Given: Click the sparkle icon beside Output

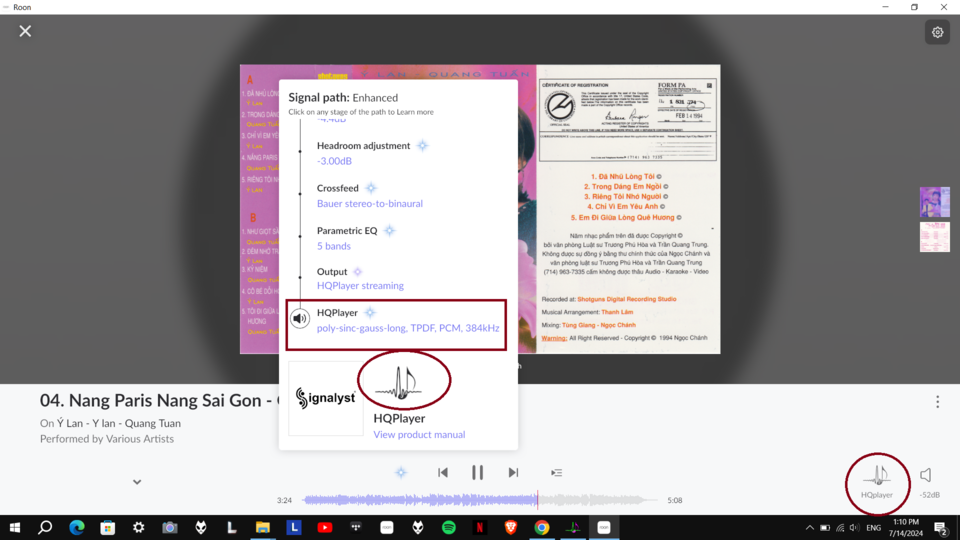Looking at the screenshot, I should pyautogui.click(x=358, y=272).
